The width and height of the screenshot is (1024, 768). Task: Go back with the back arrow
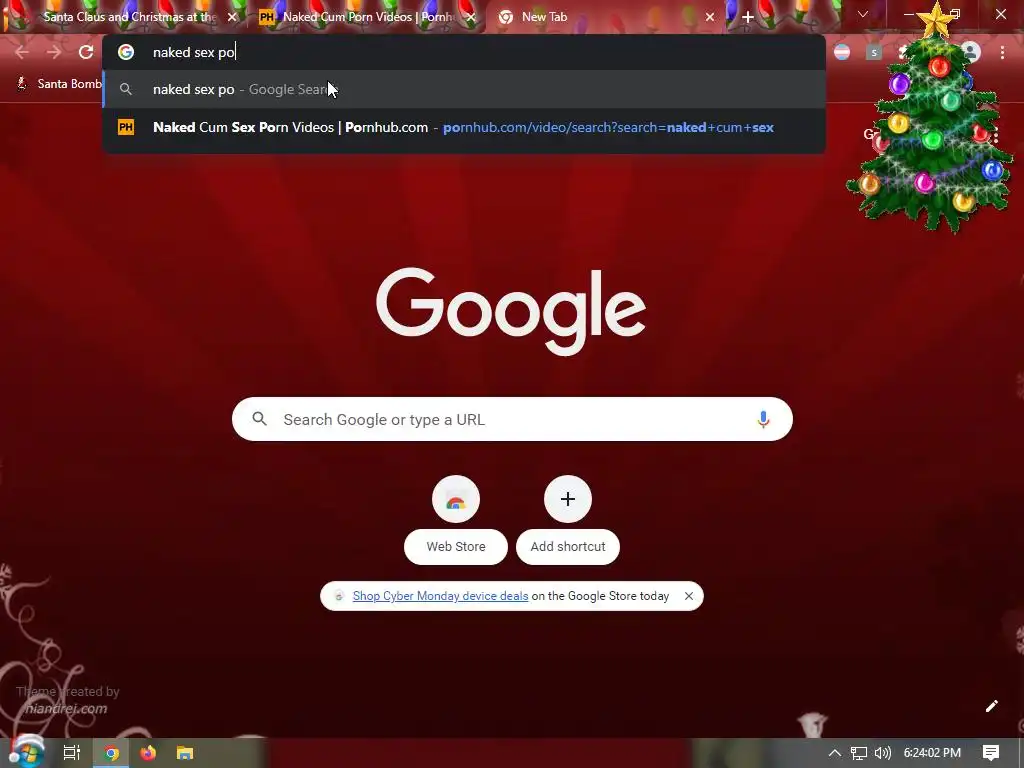click(x=22, y=52)
